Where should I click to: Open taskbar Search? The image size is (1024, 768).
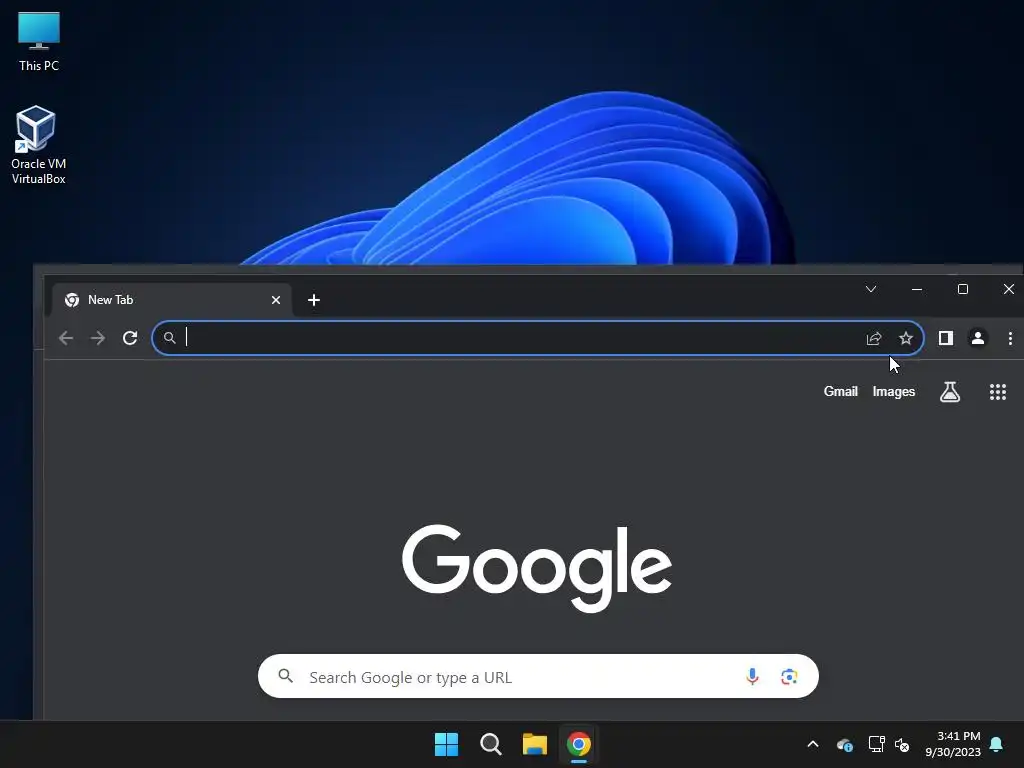pos(490,744)
